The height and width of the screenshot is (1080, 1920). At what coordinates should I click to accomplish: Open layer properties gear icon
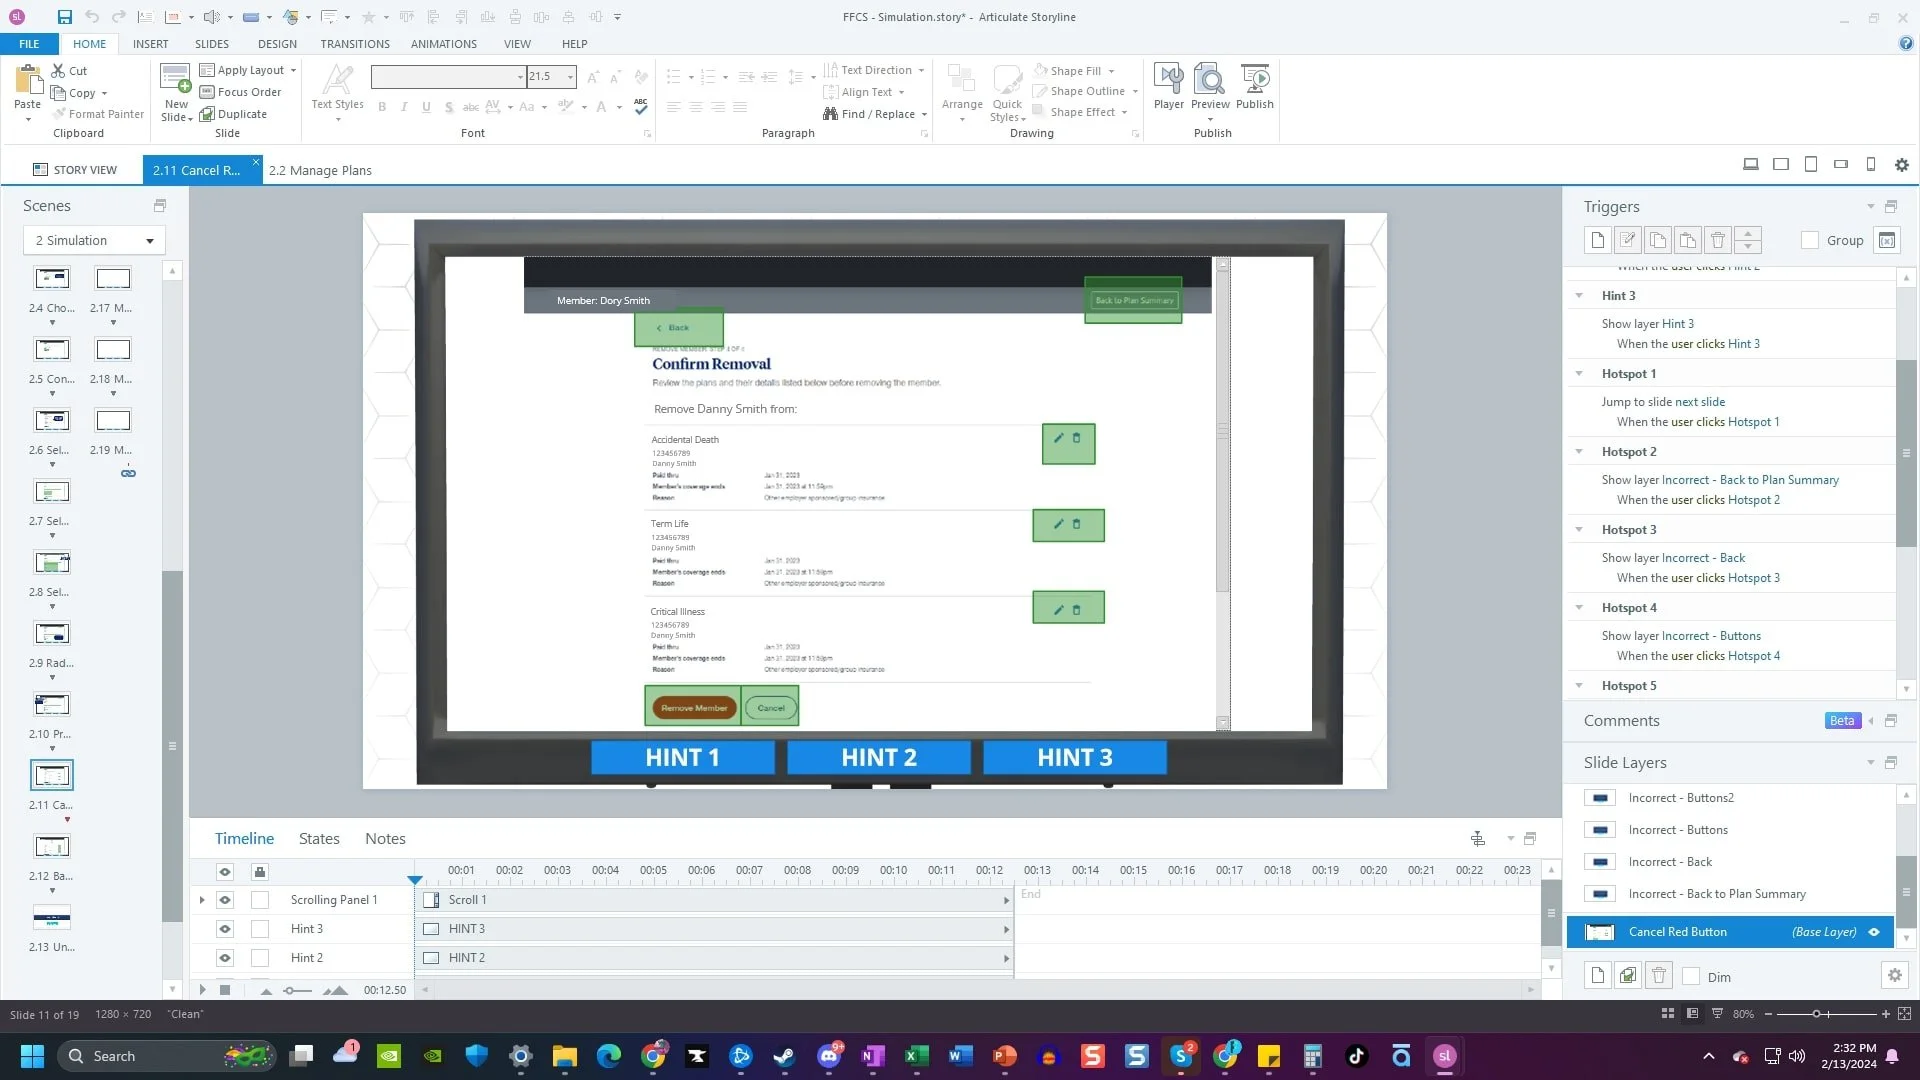1894,976
